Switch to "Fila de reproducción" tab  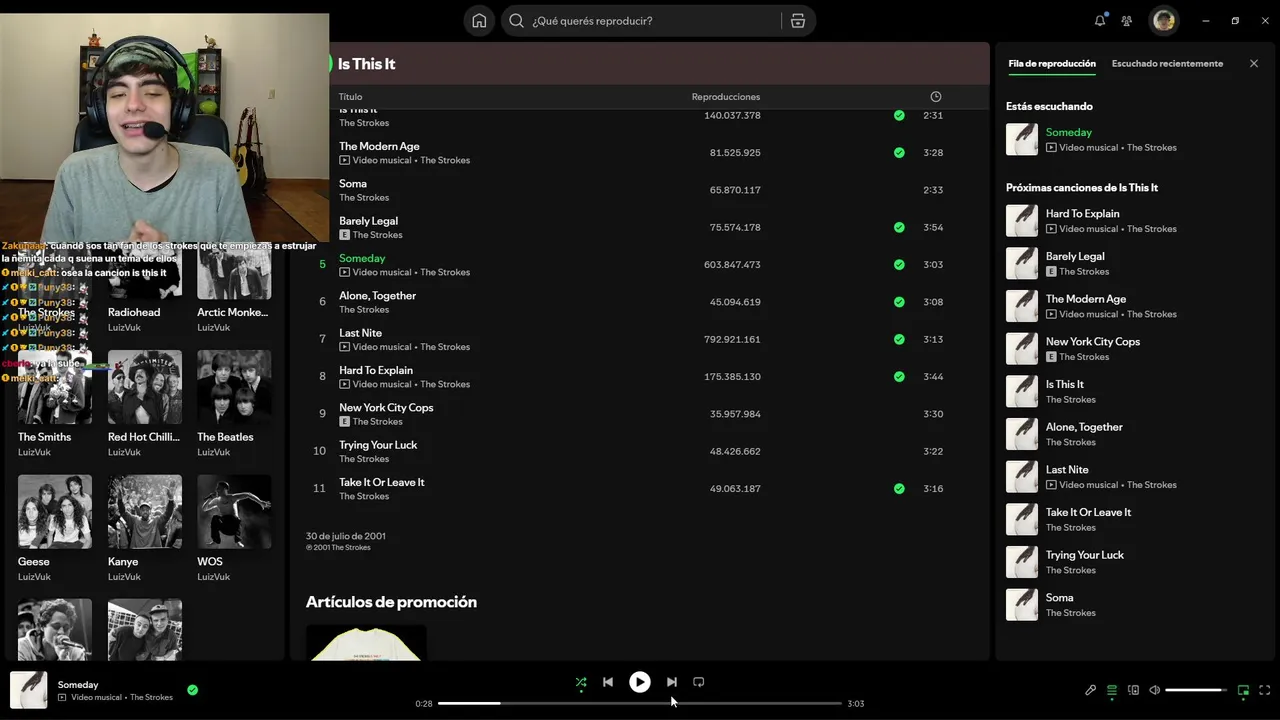tap(1052, 64)
